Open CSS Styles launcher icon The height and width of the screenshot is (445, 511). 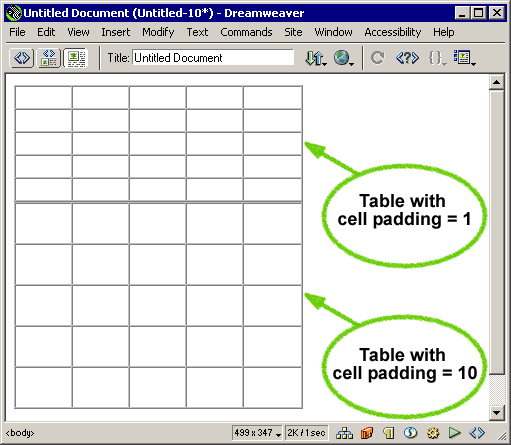410,433
